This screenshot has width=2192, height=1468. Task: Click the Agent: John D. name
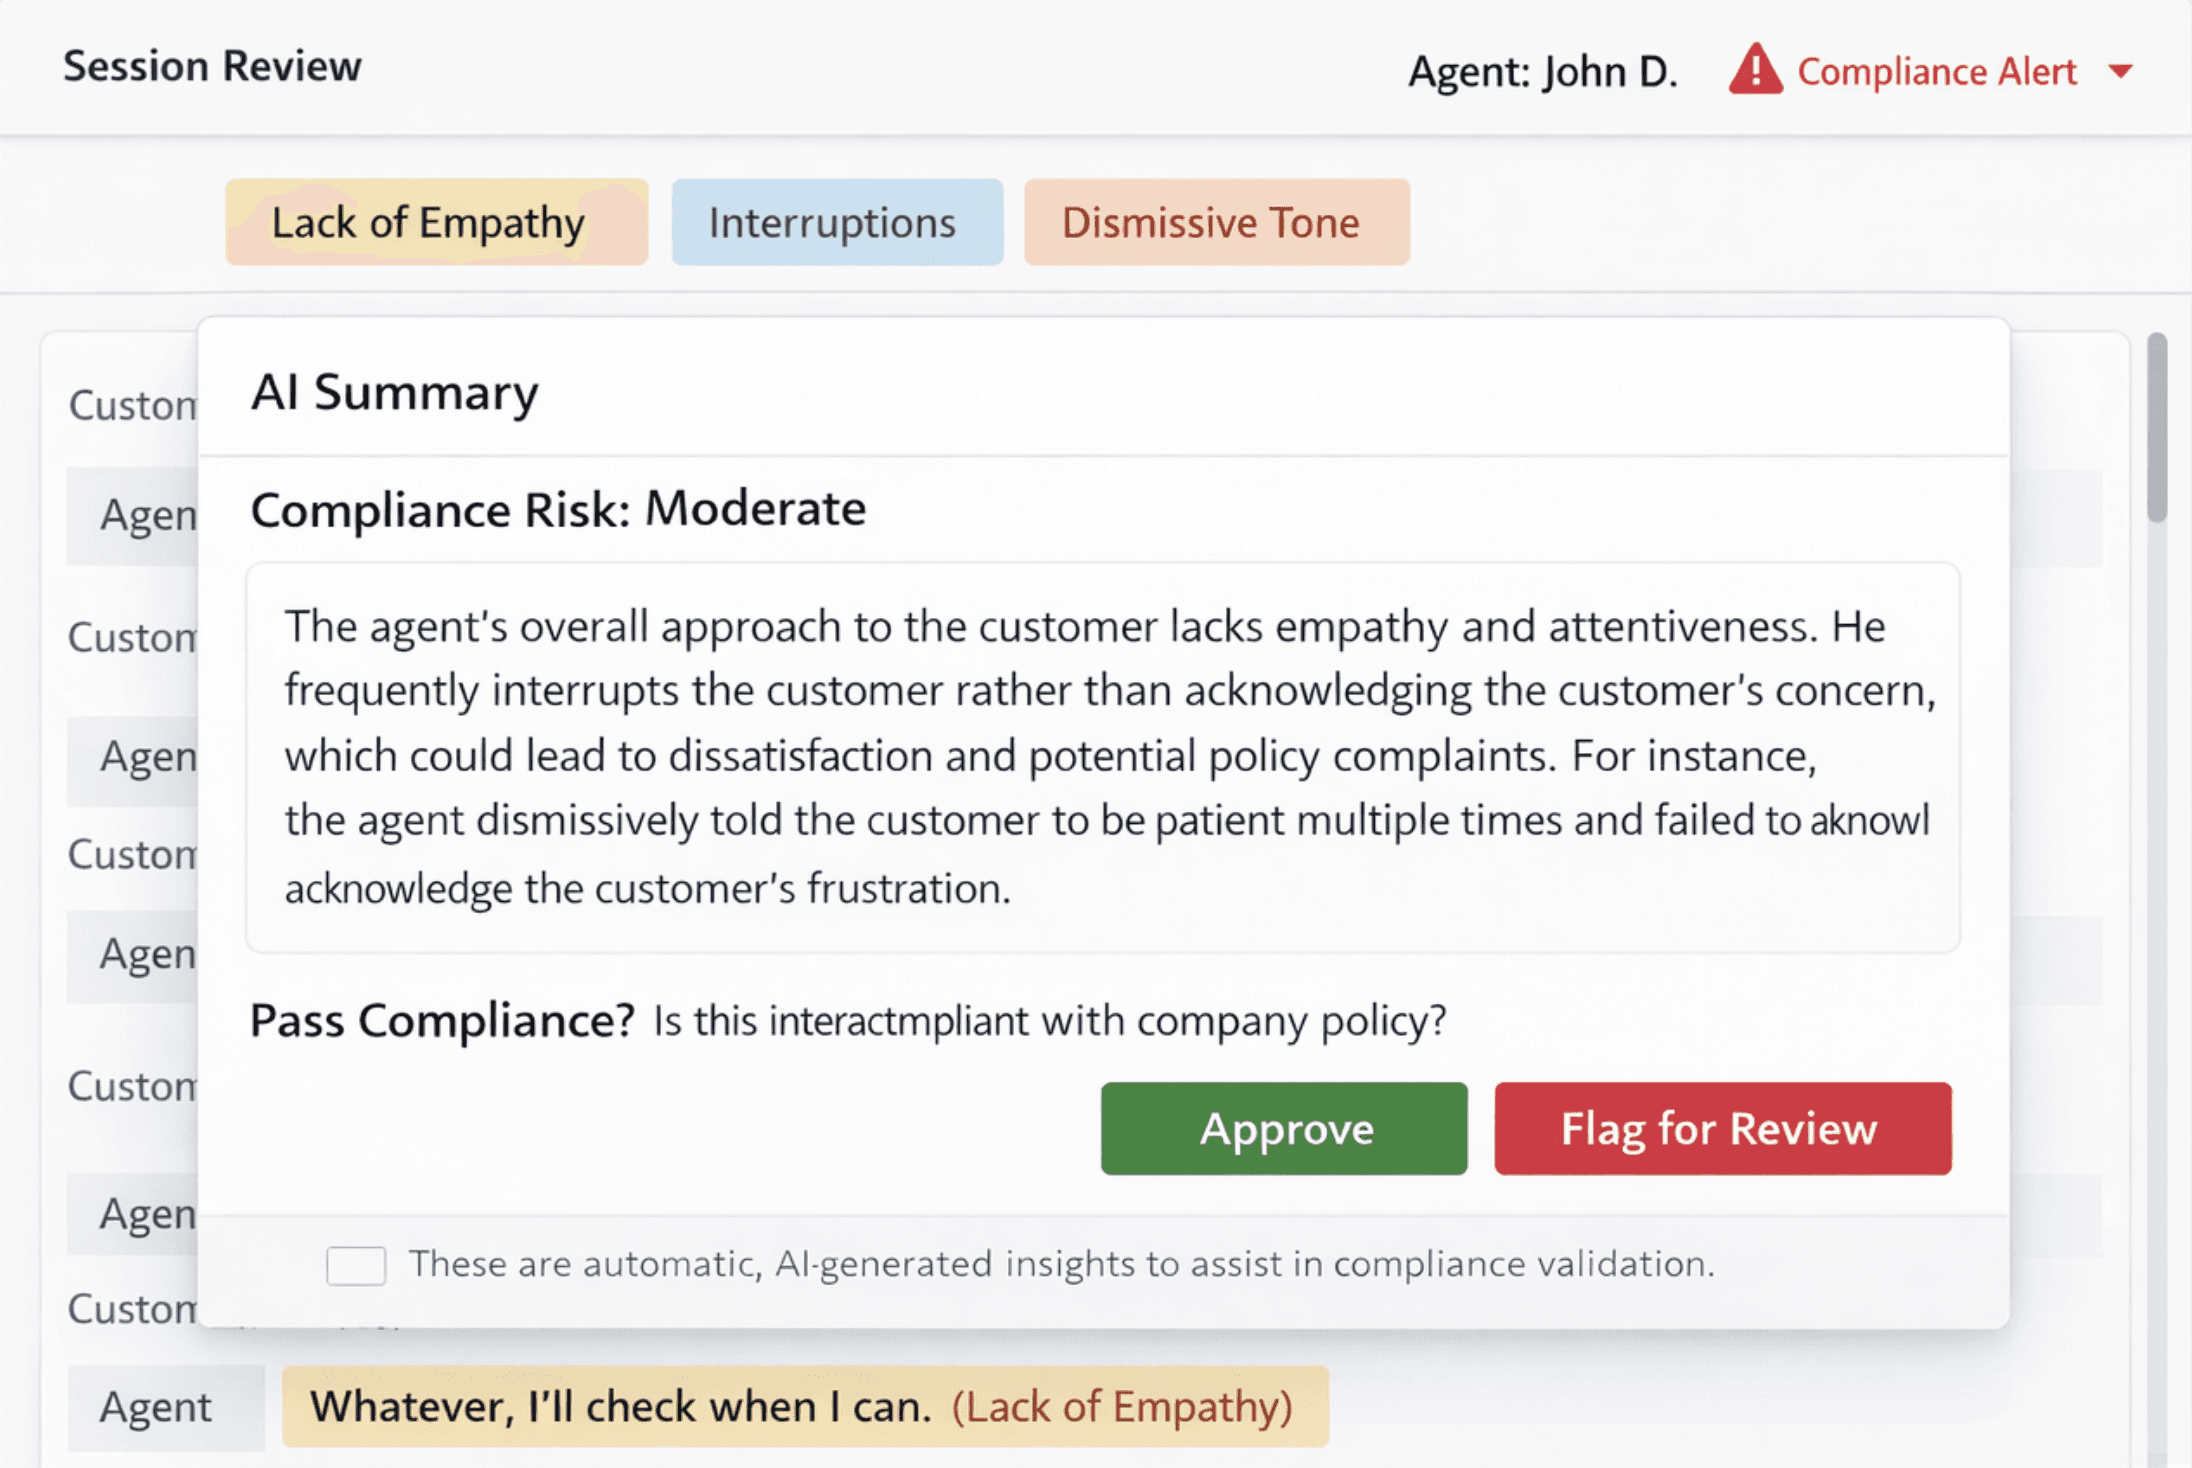click(1542, 72)
